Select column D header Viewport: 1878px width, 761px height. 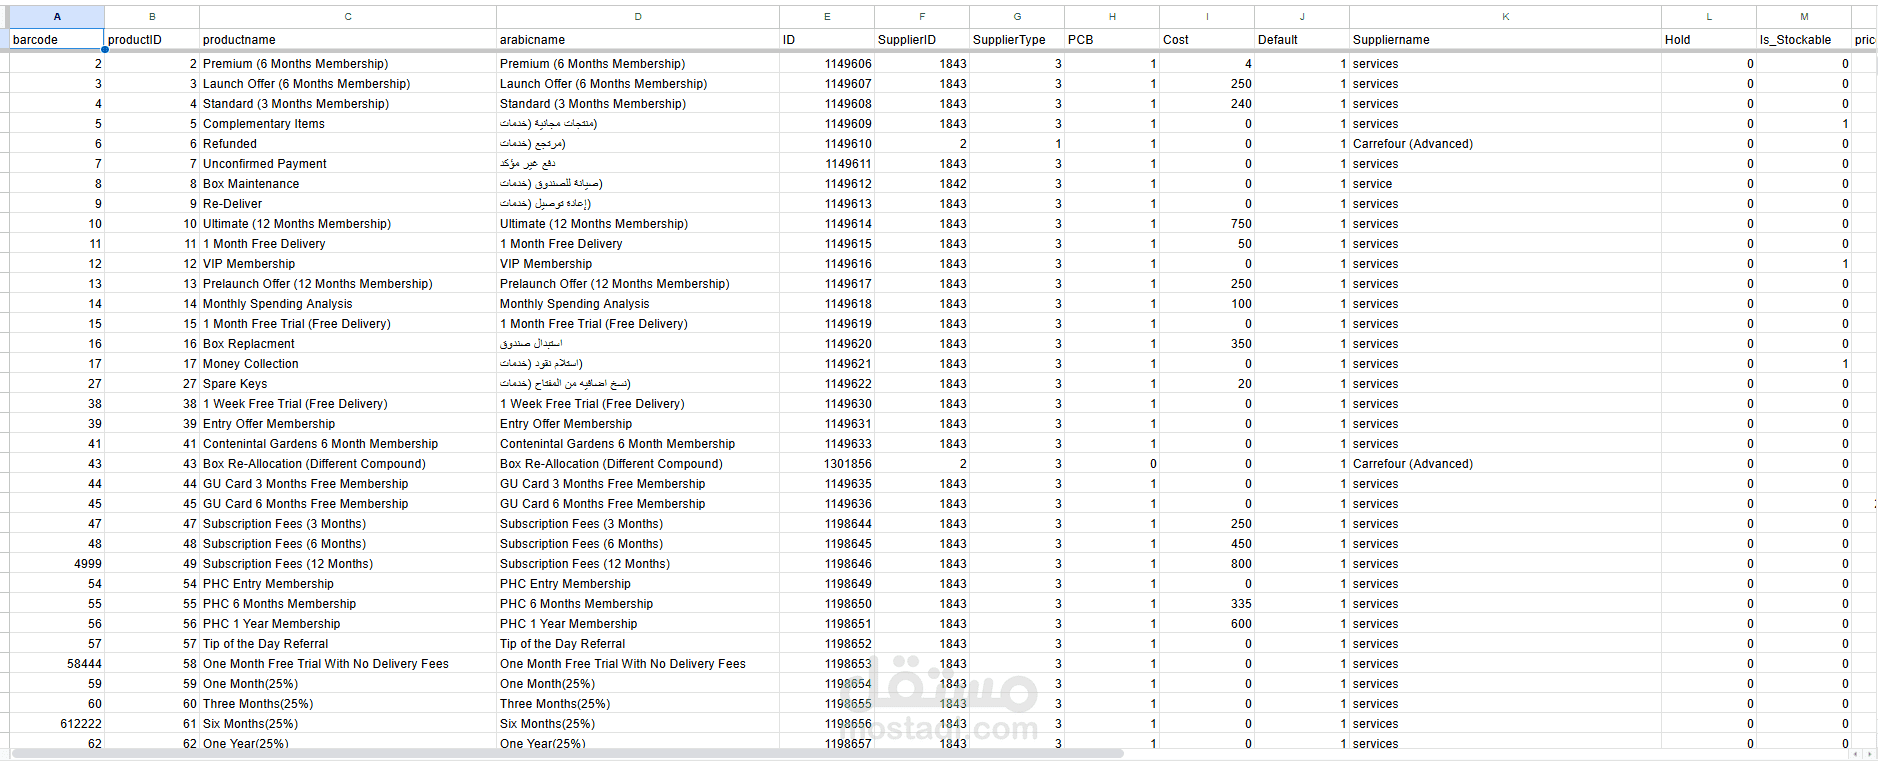click(638, 16)
